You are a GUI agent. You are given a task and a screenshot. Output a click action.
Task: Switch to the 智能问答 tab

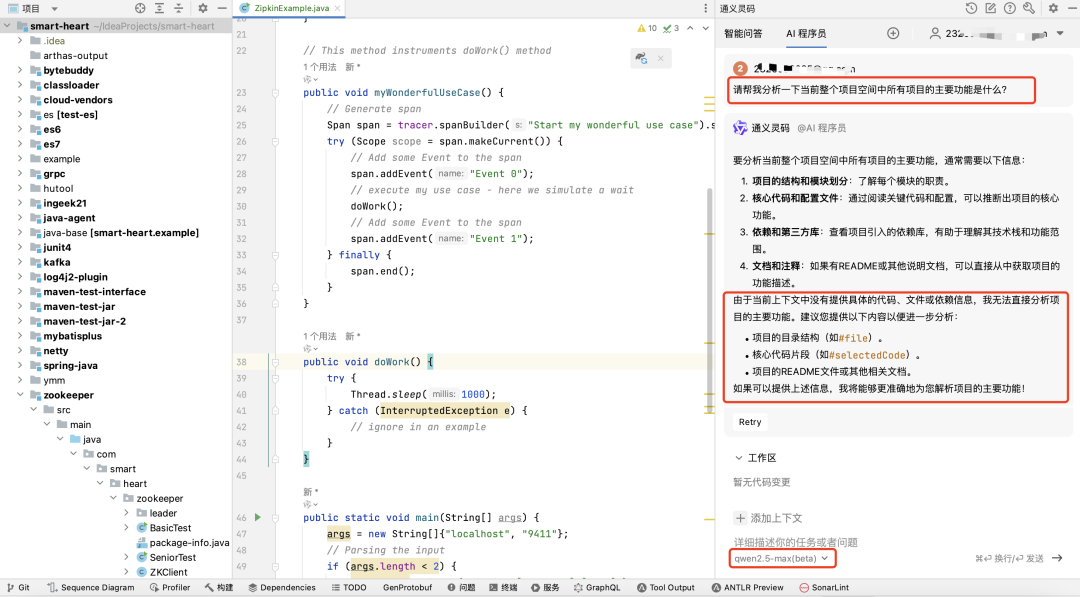coord(743,33)
